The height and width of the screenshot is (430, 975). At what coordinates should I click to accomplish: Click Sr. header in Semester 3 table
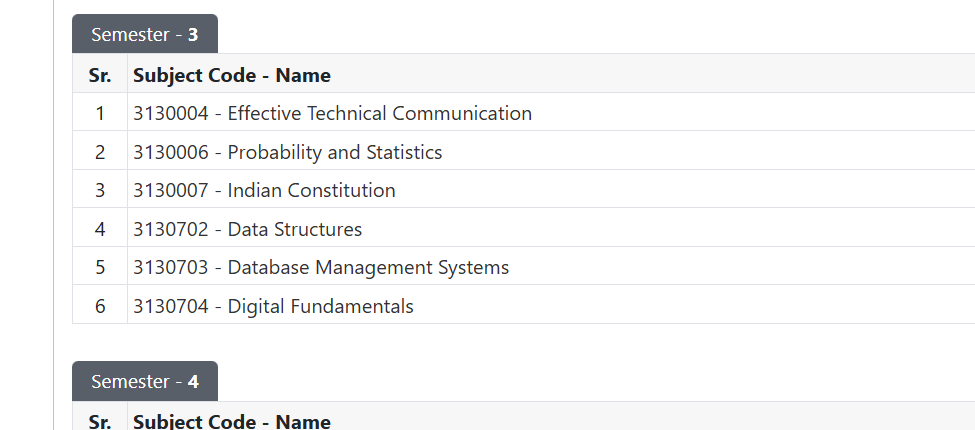coord(100,75)
